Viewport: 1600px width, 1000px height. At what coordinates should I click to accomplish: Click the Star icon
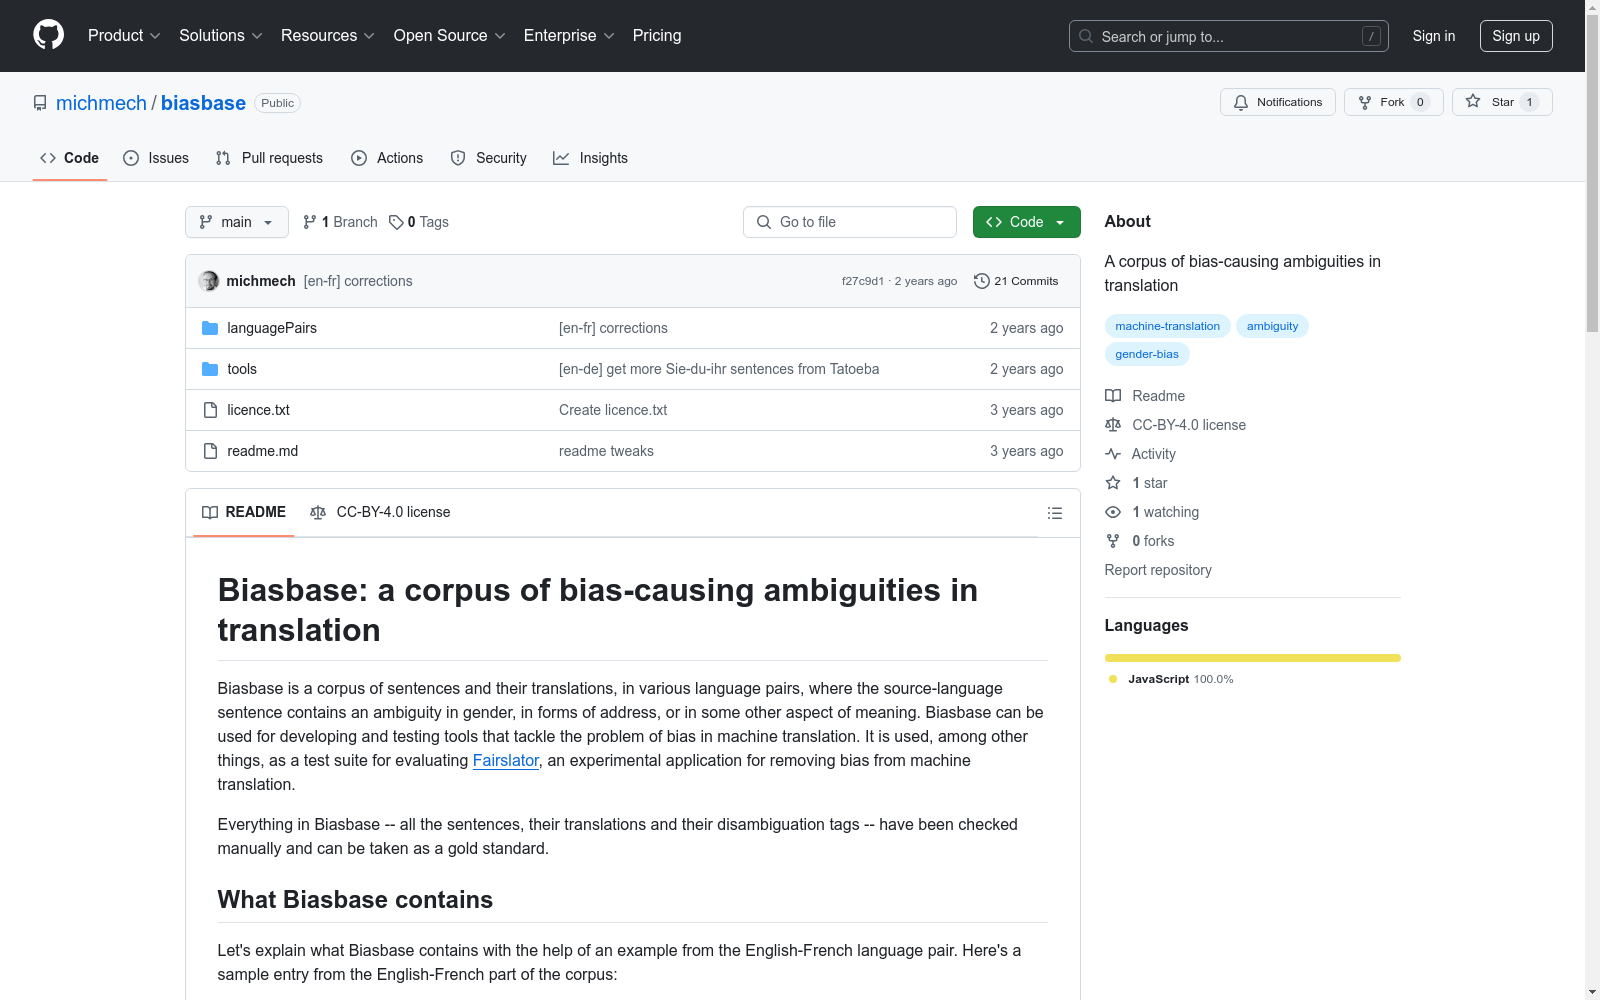1473,101
